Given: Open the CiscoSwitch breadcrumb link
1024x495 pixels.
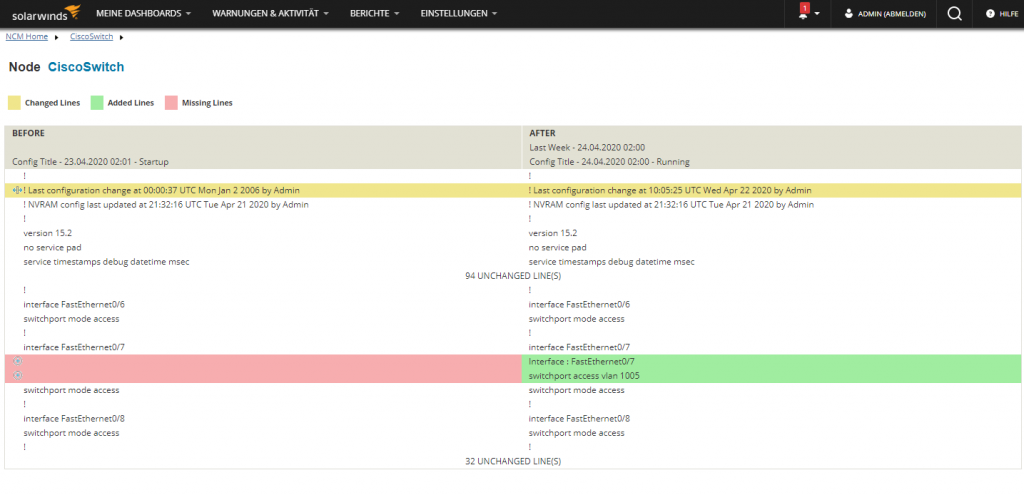Looking at the screenshot, I should coord(91,36).
